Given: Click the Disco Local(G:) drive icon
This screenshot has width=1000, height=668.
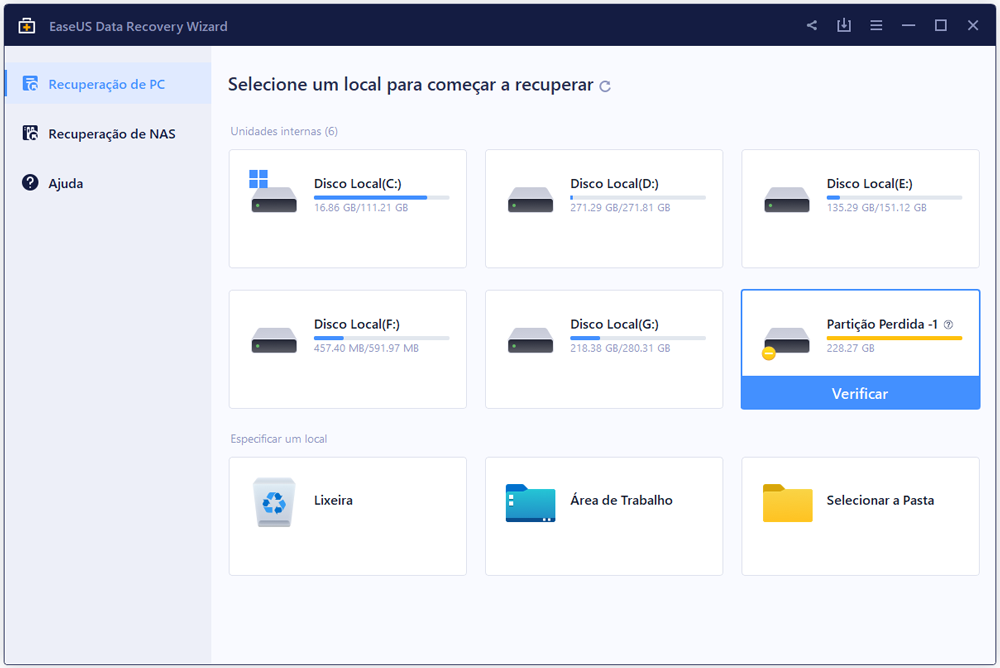Looking at the screenshot, I should (x=531, y=340).
